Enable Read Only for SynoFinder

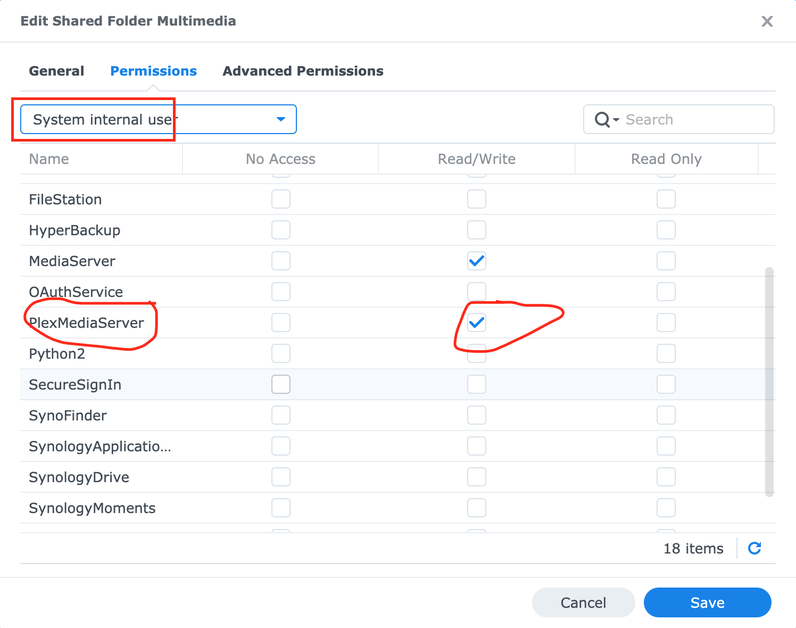666,415
